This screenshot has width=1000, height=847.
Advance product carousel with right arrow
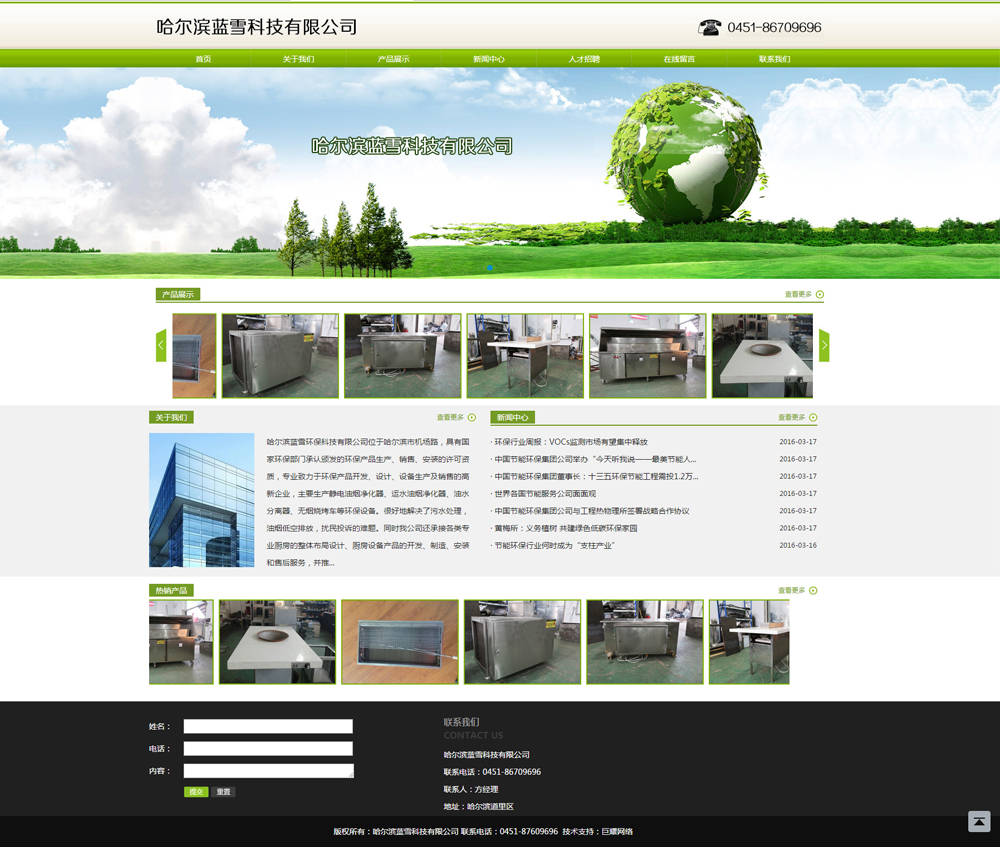824,346
